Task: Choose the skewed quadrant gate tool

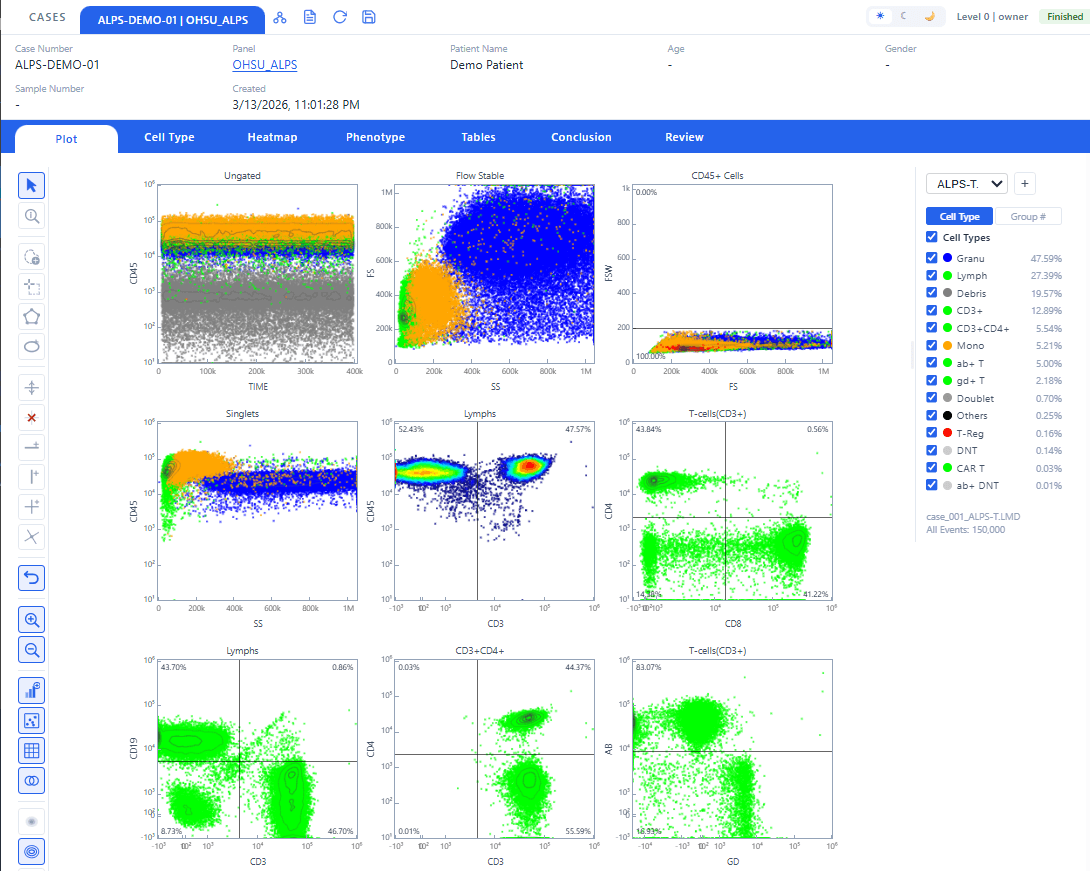Action: pos(31,537)
